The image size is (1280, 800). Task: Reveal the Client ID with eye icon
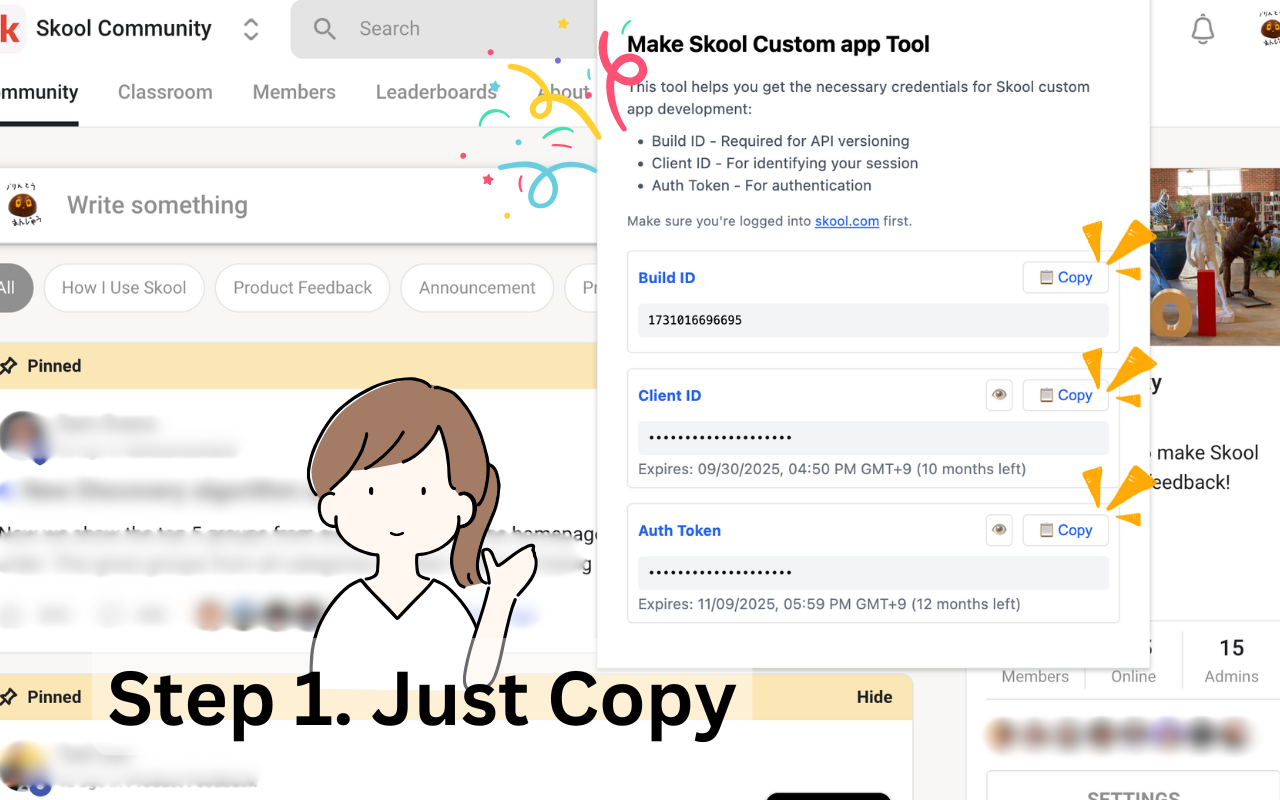pyautogui.click(x=999, y=395)
